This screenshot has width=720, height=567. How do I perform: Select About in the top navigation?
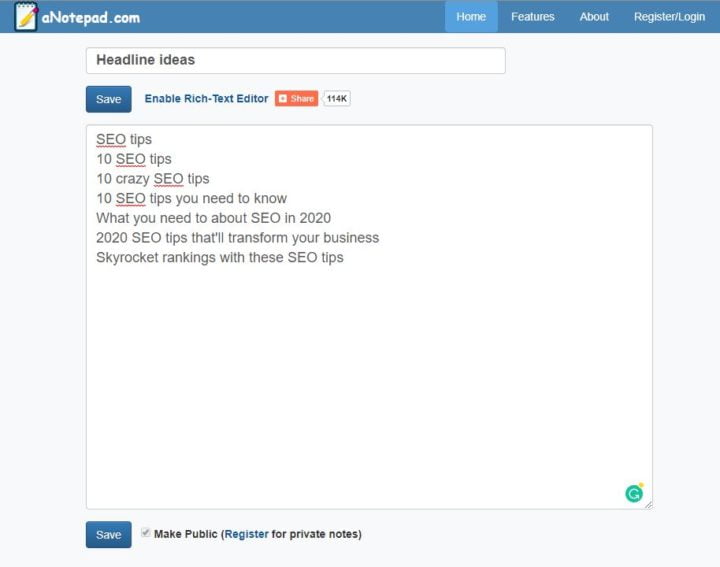click(594, 17)
